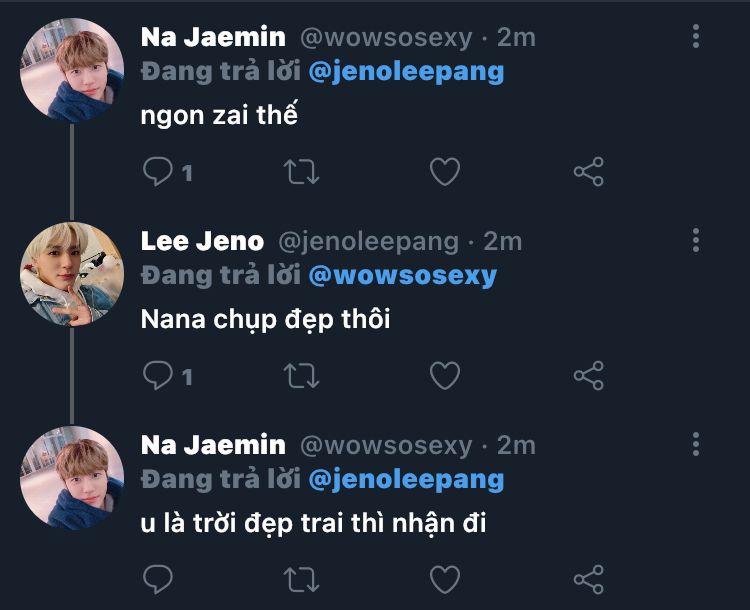The image size is (750, 610).
Task: Like the "ngon zai thế" tweet
Action: 444,172
